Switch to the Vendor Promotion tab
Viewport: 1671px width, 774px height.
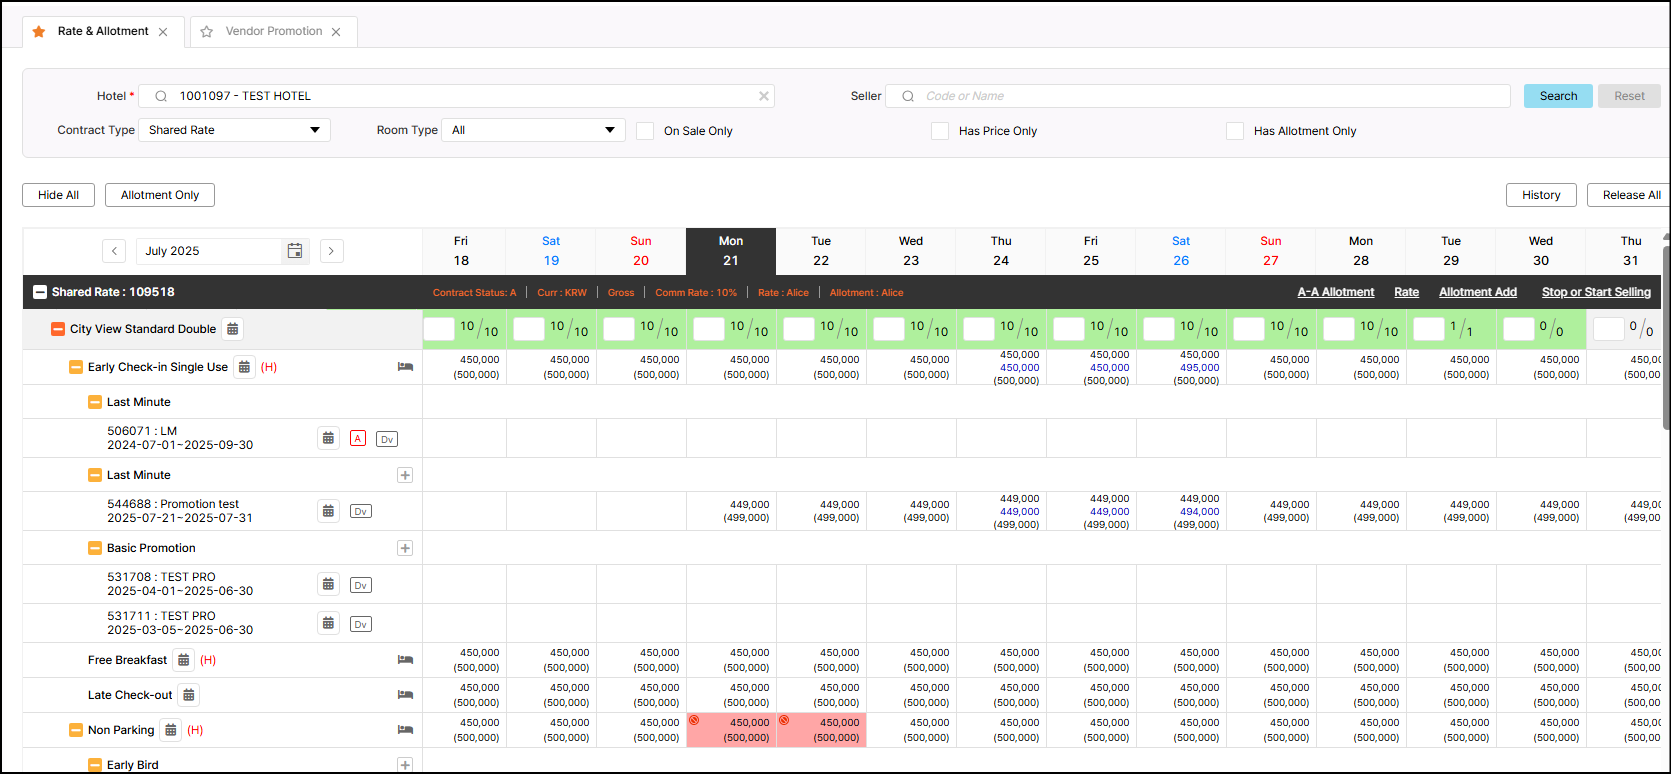click(x=273, y=31)
